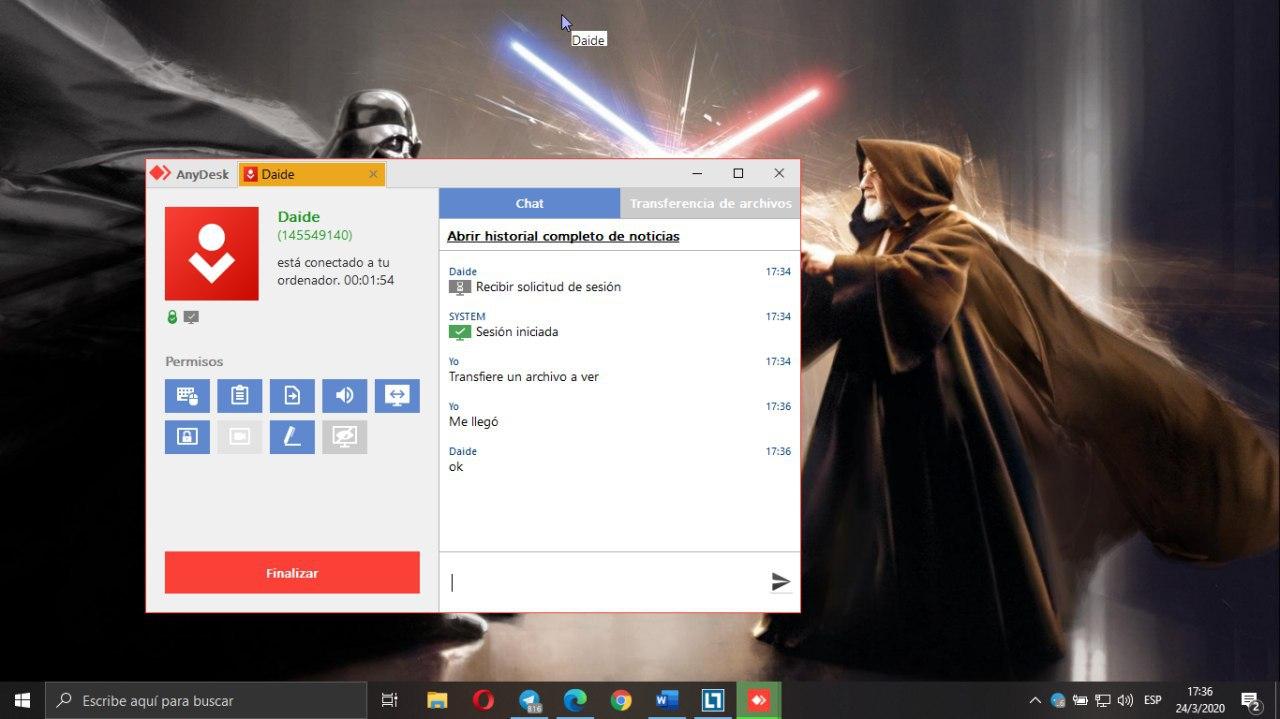Click the Permisos section heading
Viewport: 1280px width, 719px height.
pos(194,362)
